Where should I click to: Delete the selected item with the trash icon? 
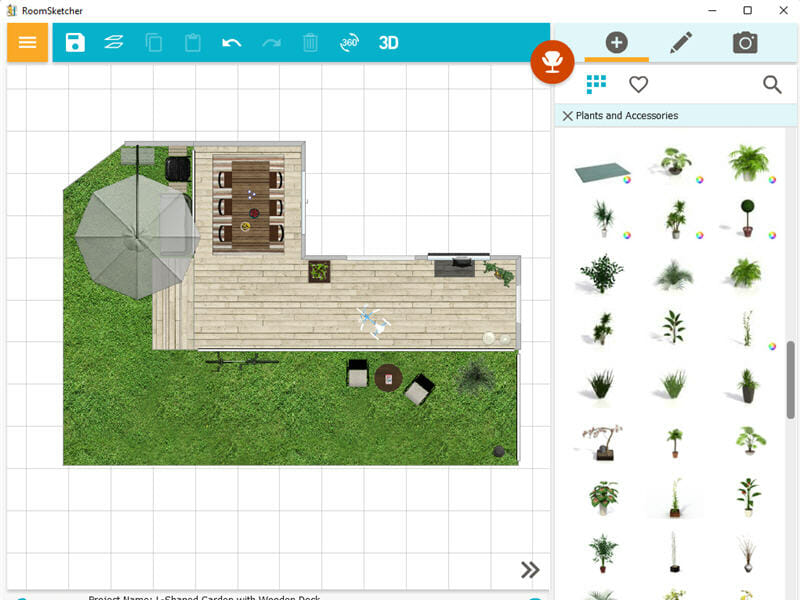(311, 43)
